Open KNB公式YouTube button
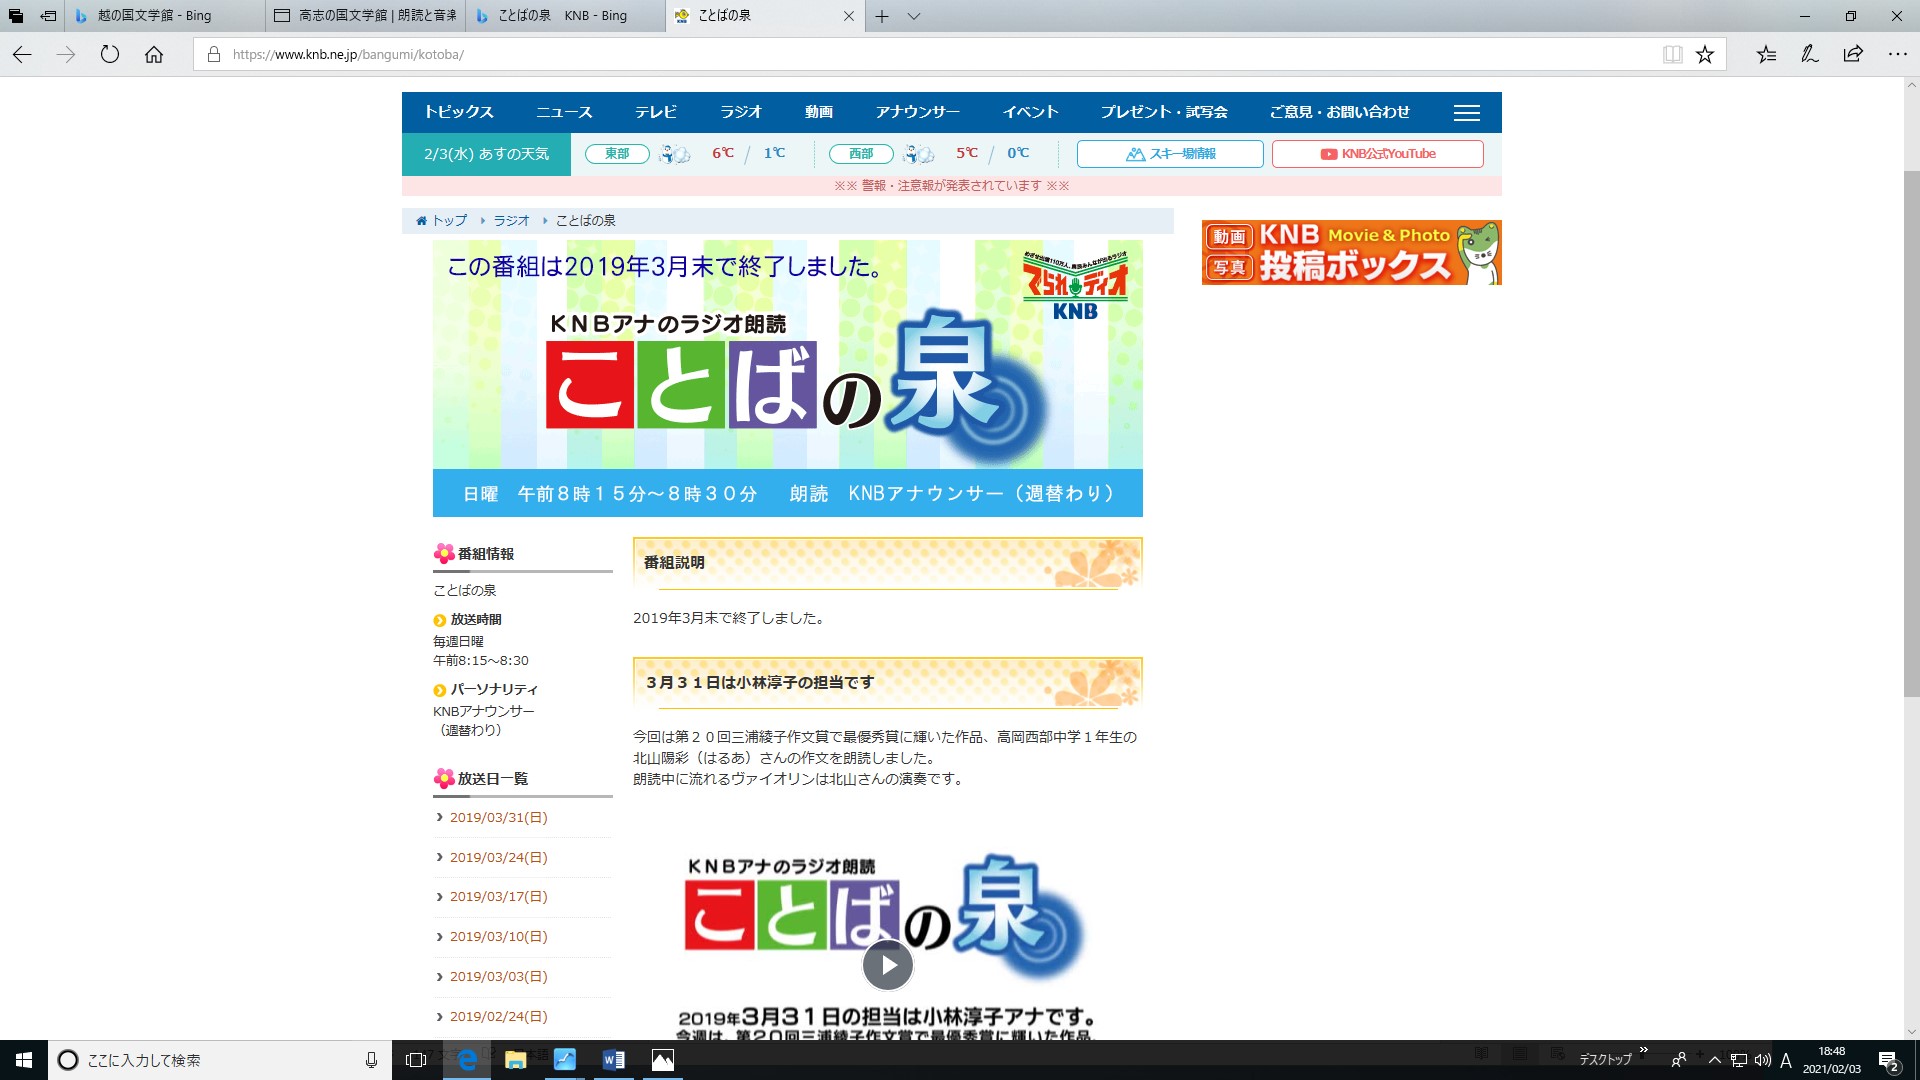Image resolution: width=1920 pixels, height=1080 pixels. click(1378, 154)
